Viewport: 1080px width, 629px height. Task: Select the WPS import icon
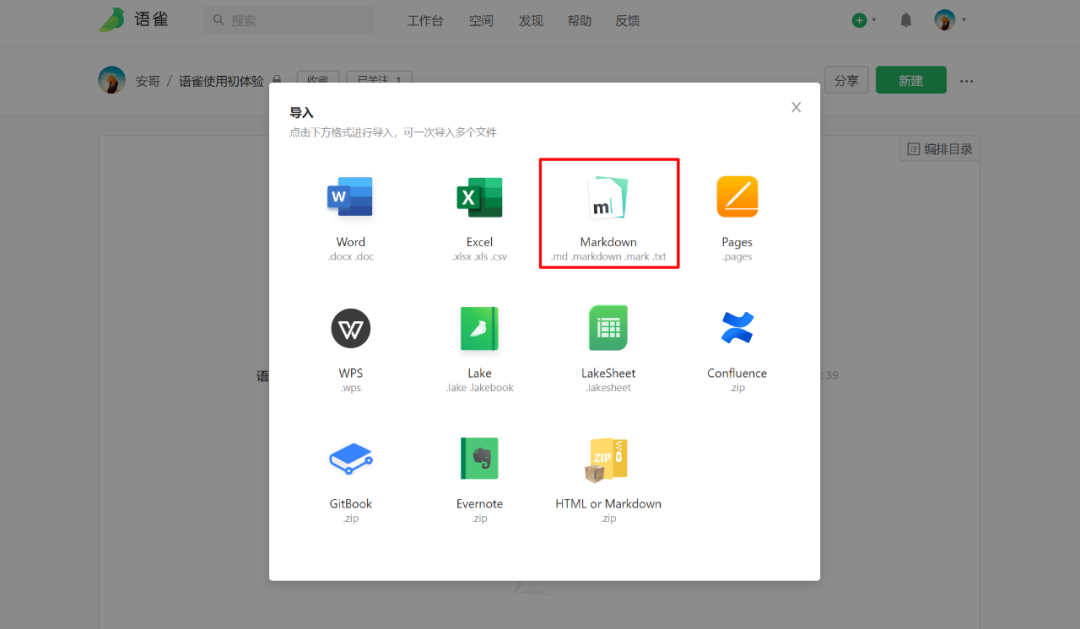pos(351,328)
